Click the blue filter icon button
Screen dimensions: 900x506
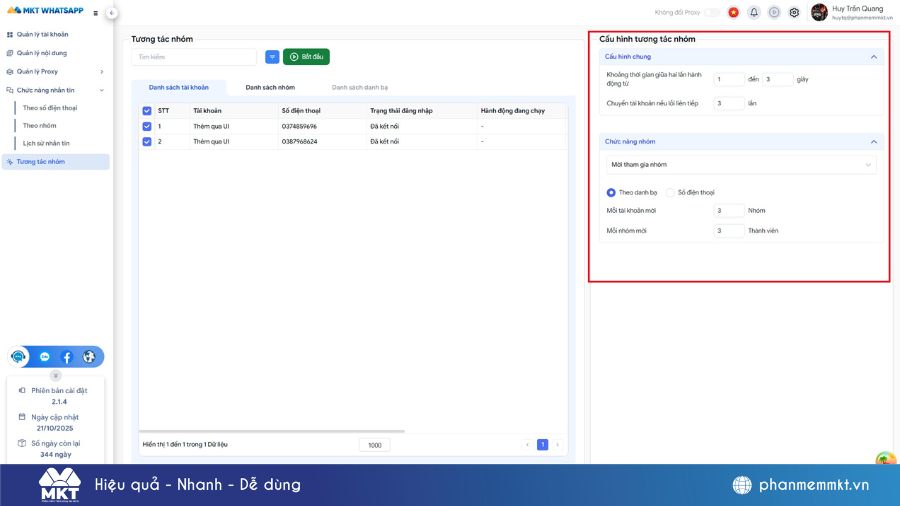click(272, 57)
